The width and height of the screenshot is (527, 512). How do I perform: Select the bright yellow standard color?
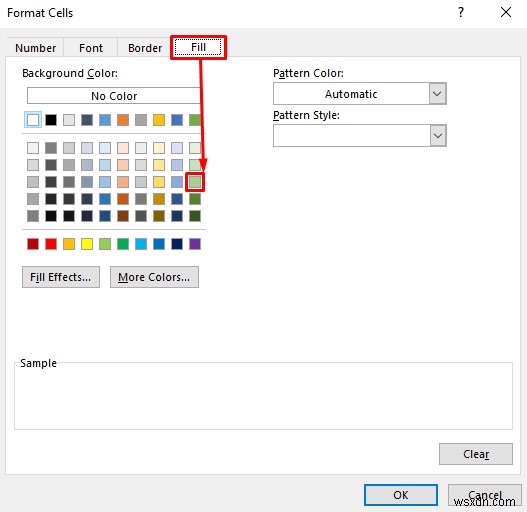click(x=87, y=244)
